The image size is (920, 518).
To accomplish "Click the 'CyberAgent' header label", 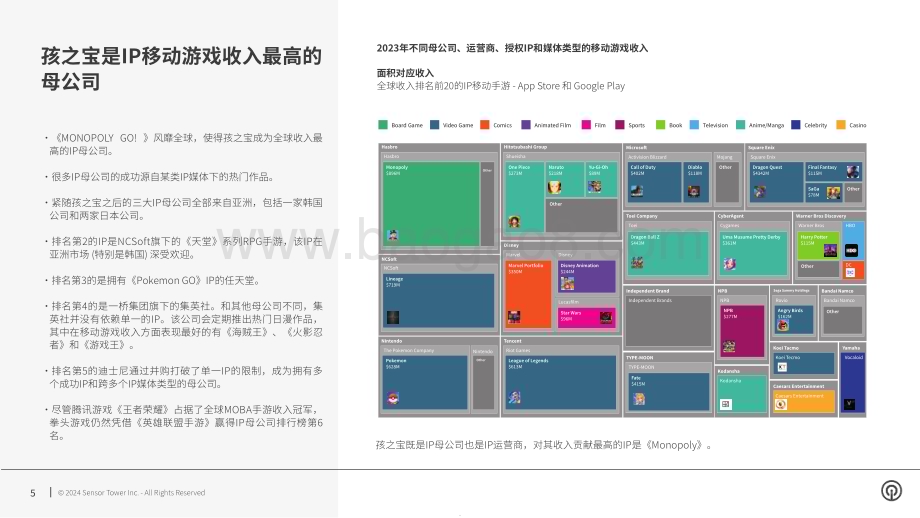I will coord(730,216).
